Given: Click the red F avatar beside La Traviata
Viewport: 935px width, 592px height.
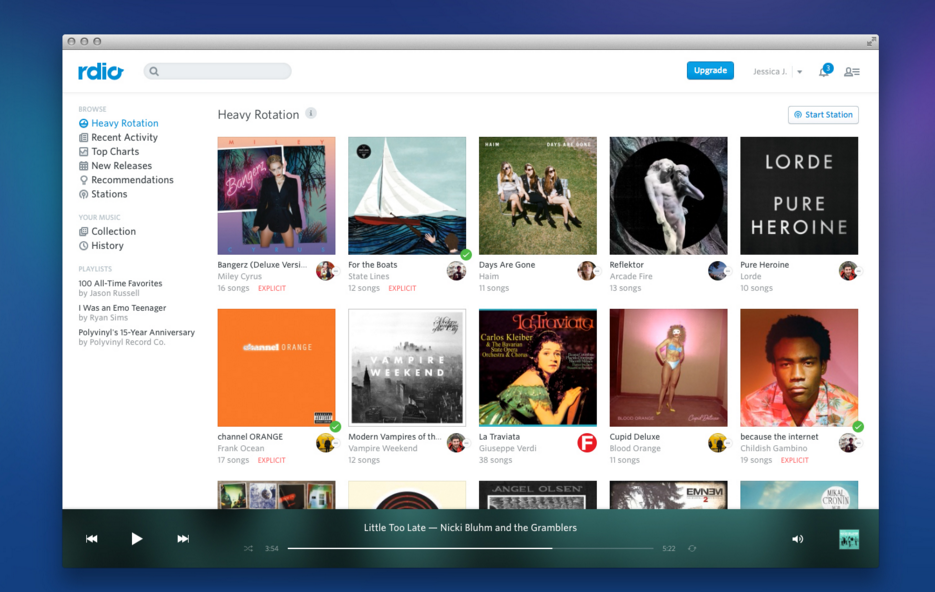Looking at the screenshot, I should [587, 443].
